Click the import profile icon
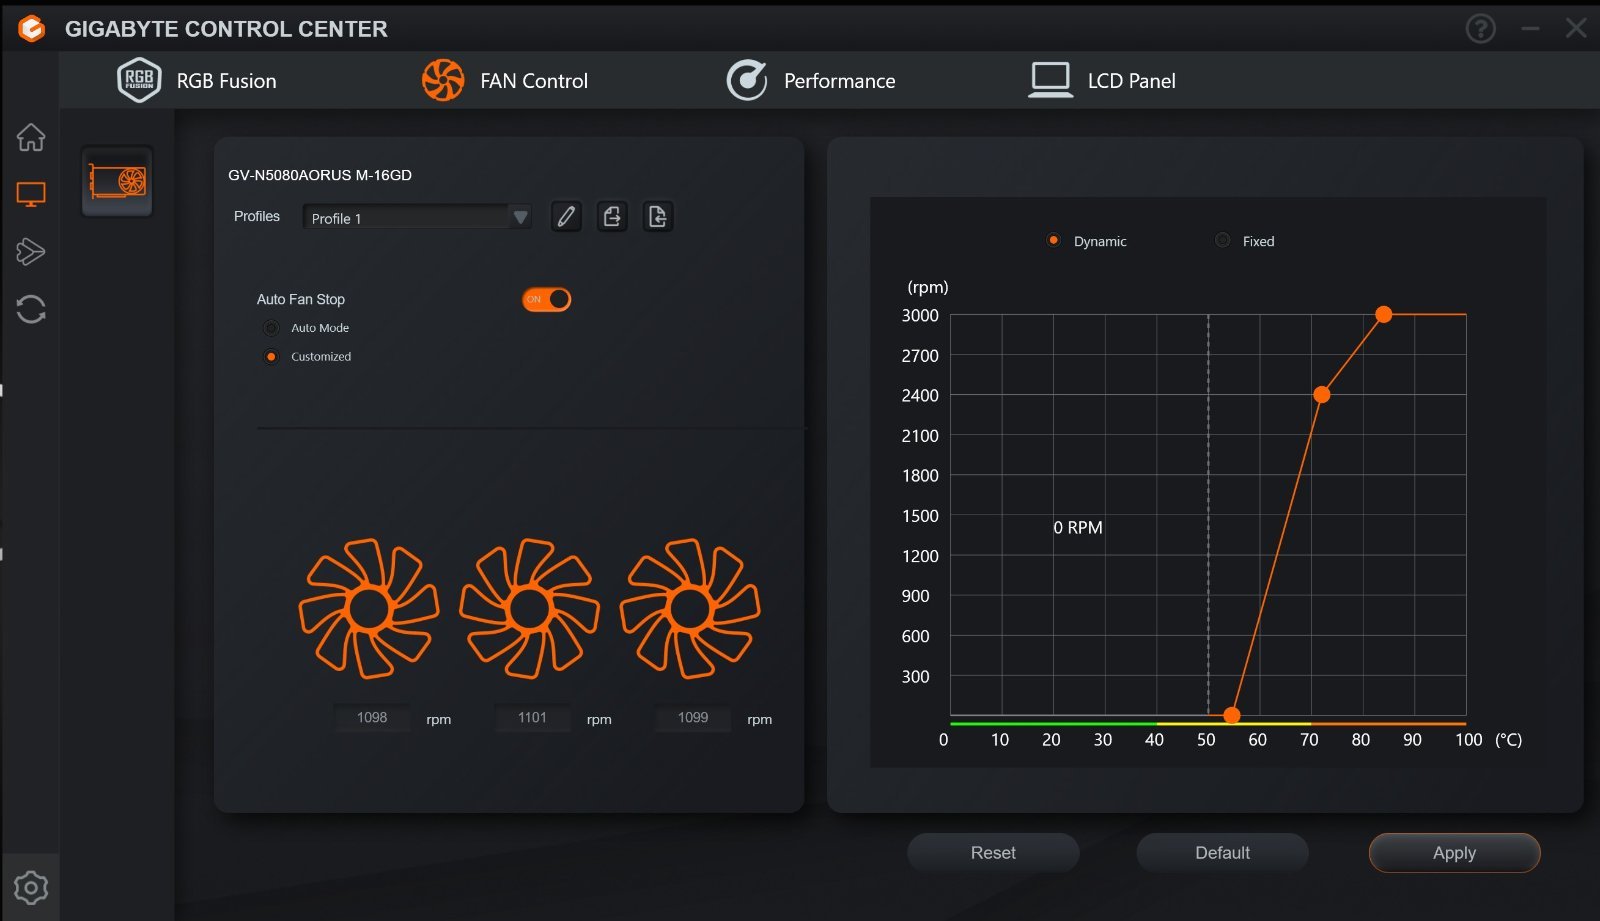 tap(657, 217)
